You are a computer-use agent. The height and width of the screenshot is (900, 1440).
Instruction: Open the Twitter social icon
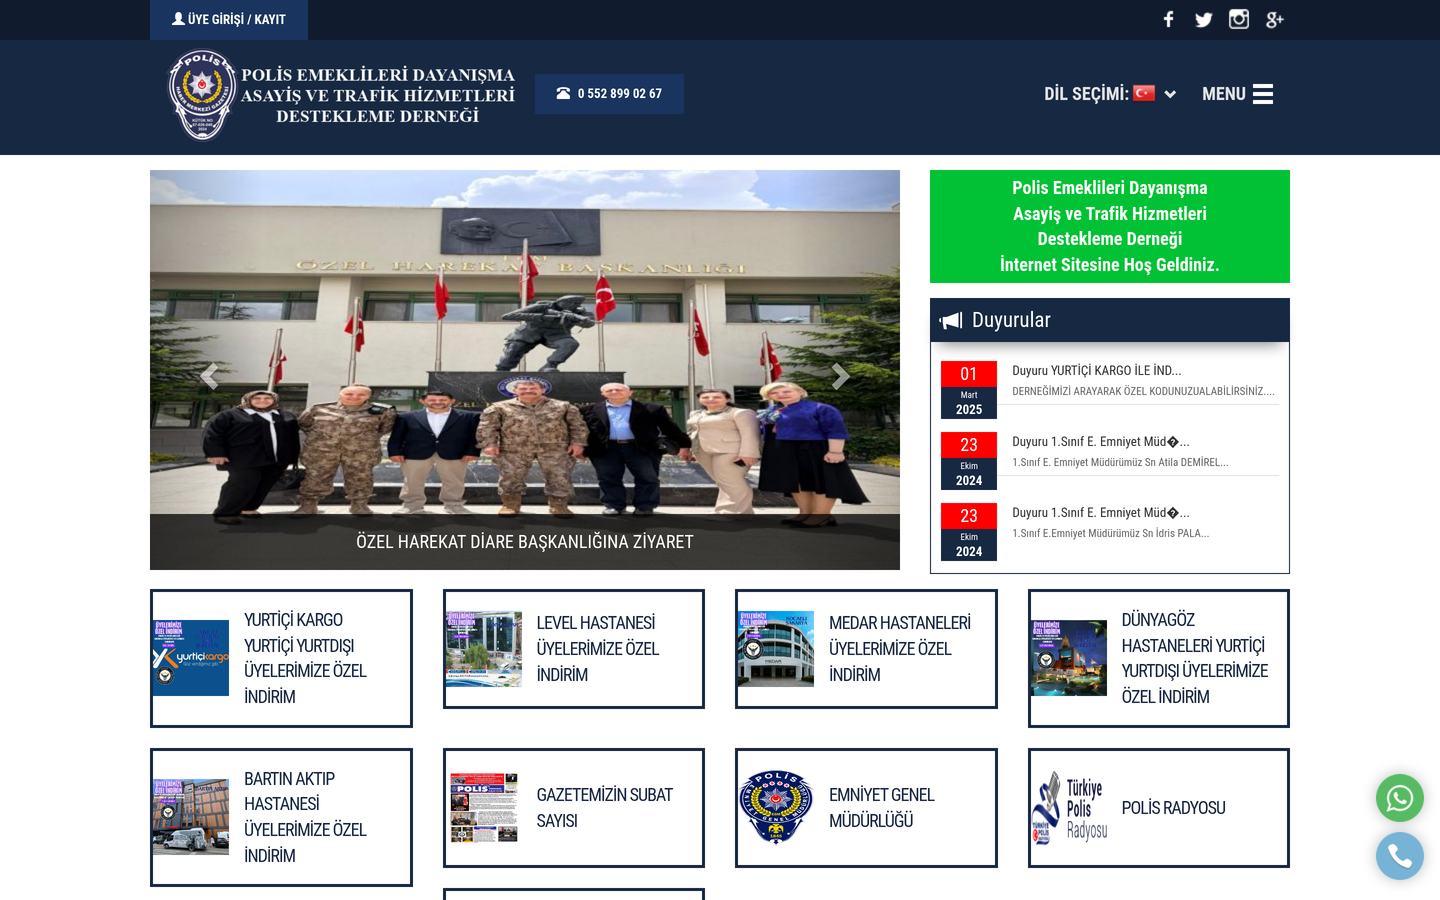click(x=1203, y=19)
